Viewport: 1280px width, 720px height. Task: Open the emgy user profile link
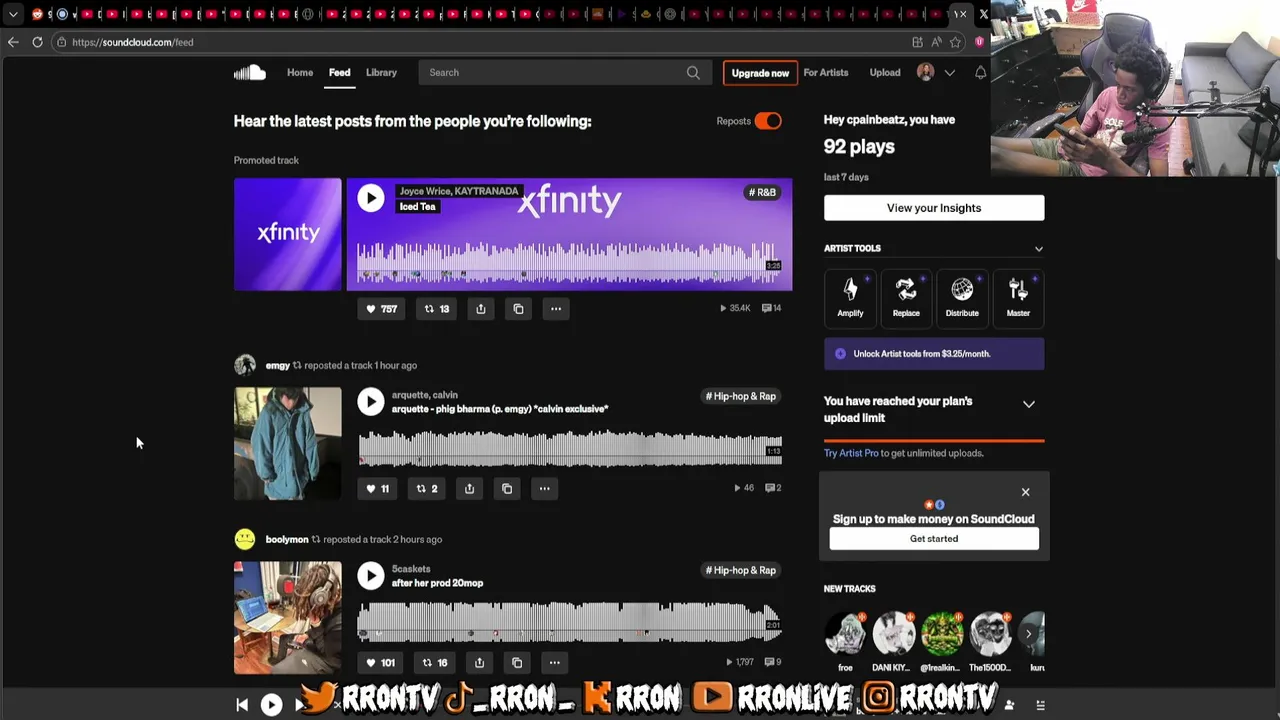tap(278, 365)
